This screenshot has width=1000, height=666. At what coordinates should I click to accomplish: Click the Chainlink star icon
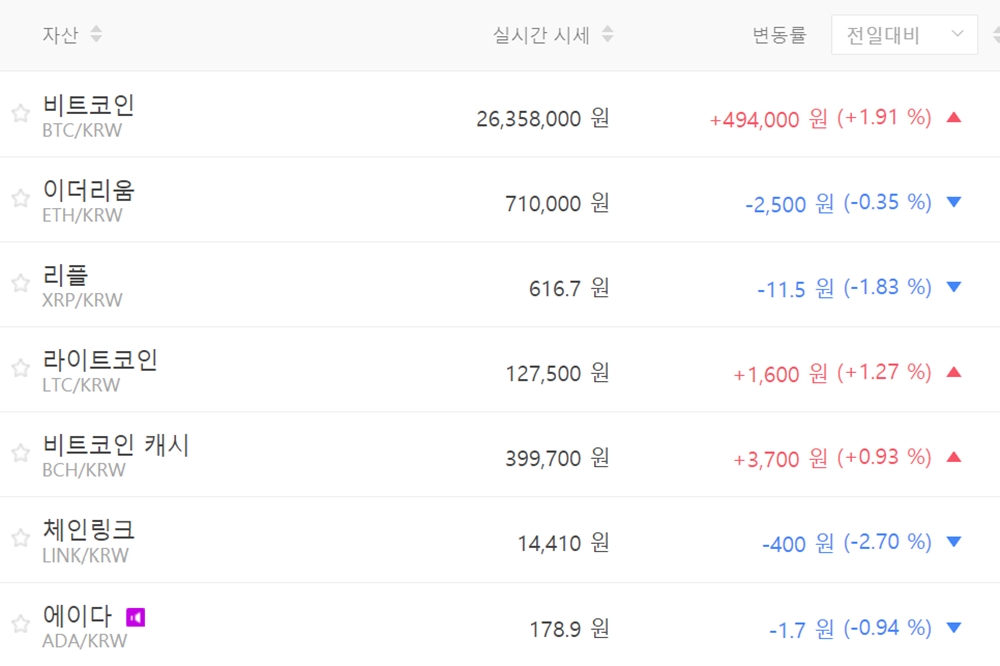(x=20, y=539)
